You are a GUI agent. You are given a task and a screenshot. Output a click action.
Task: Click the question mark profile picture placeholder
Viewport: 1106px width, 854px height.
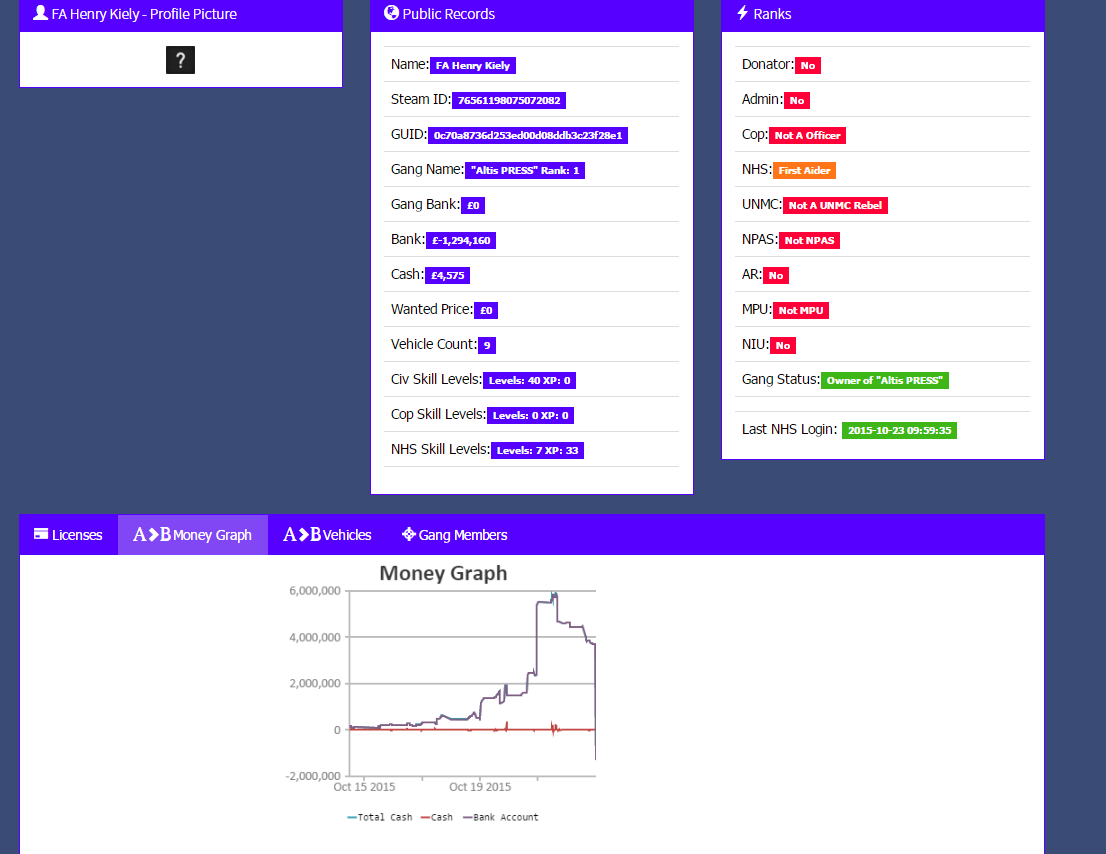click(x=181, y=60)
